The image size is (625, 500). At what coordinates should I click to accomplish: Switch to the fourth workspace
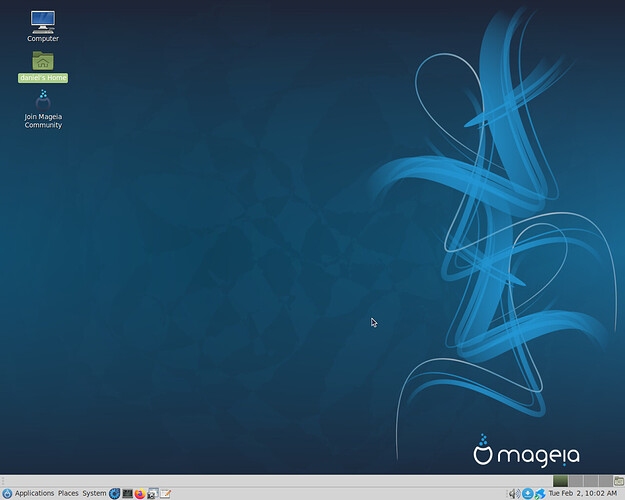tap(605, 480)
